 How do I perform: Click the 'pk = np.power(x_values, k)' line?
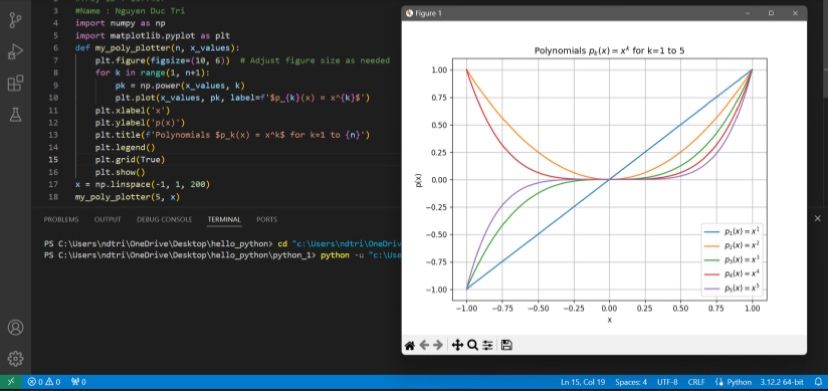pyautogui.click(x=181, y=86)
